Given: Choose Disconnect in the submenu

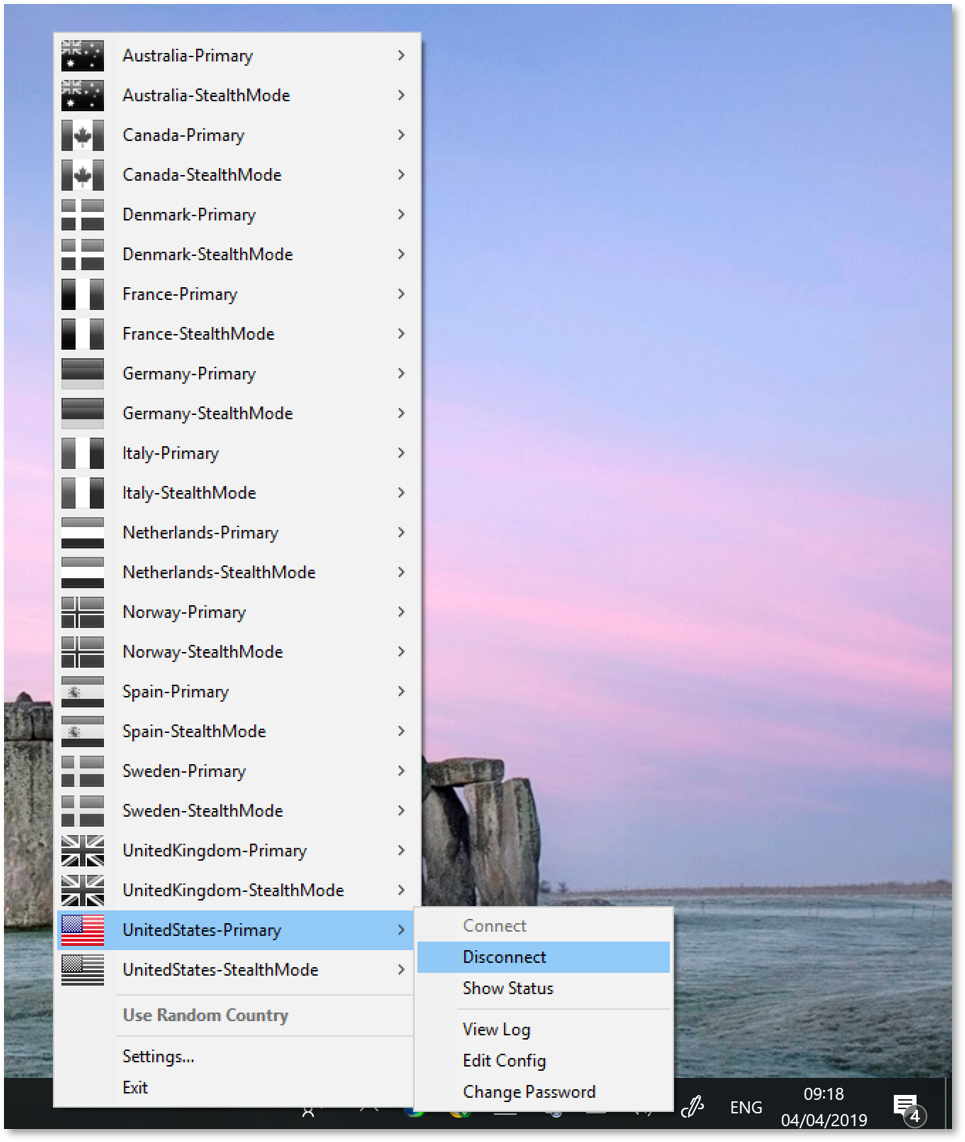Looking at the screenshot, I should click(x=543, y=957).
